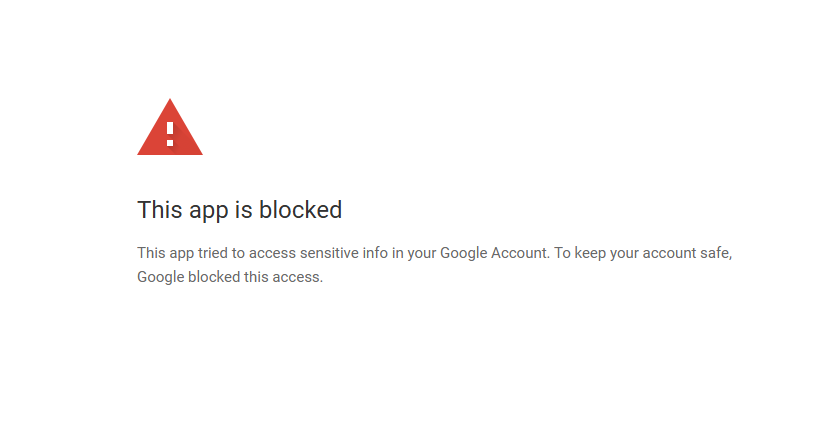Image resolution: width=821 pixels, height=444 pixels.
Task: Click 'Google Account' in the description text
Action: point(494,253)
